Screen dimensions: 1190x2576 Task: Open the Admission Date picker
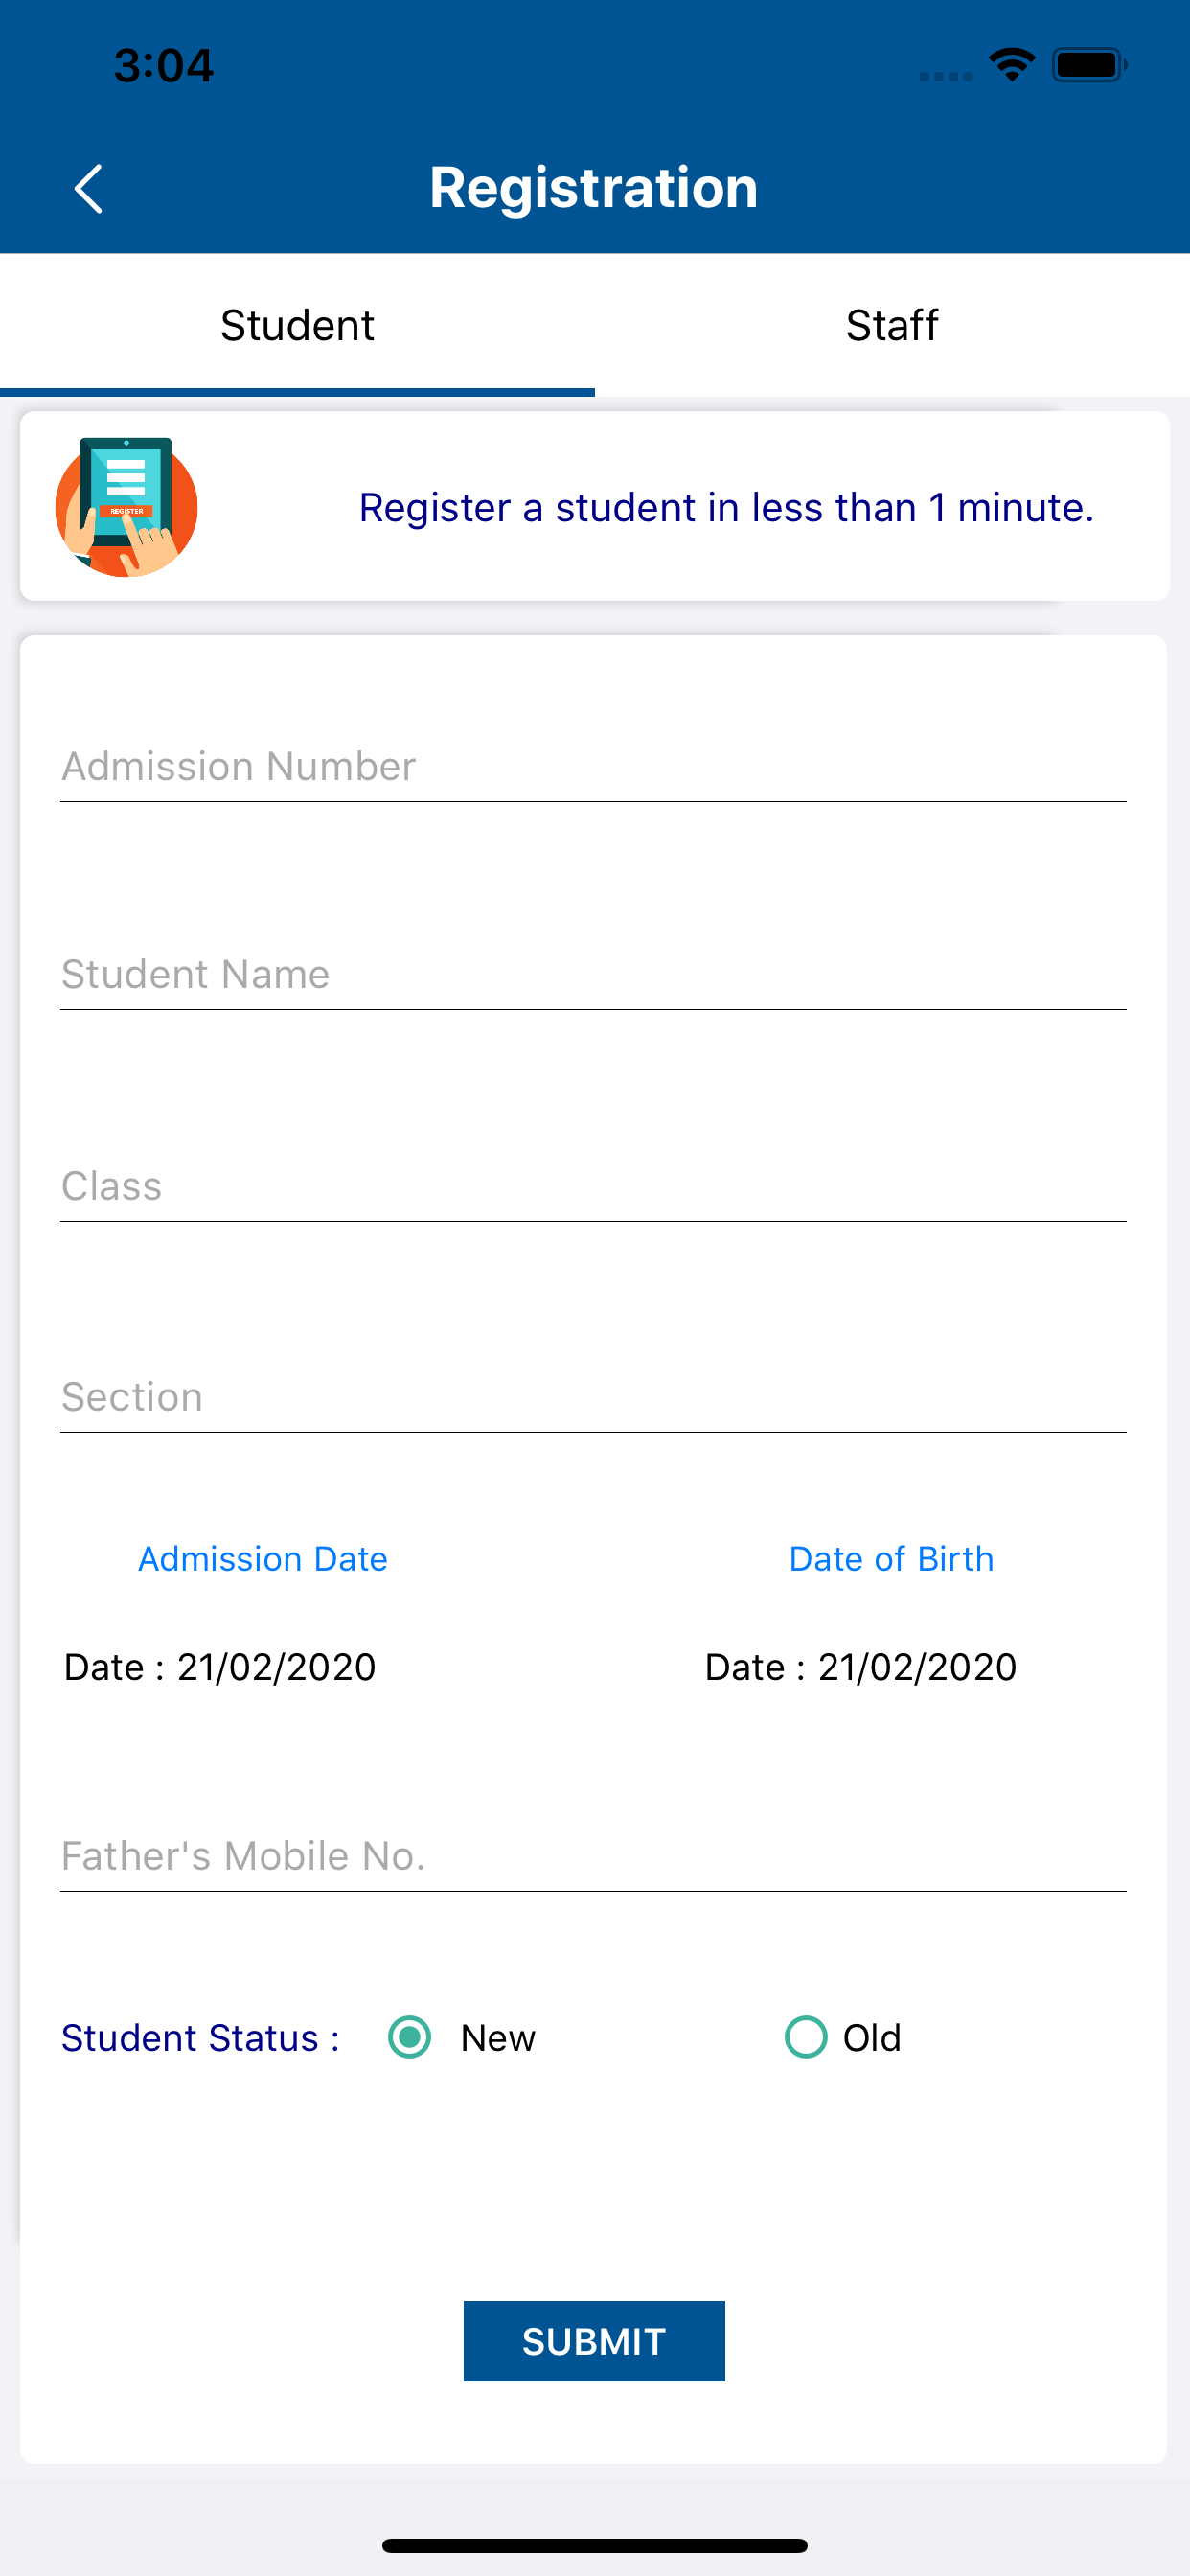[263, 1559]
